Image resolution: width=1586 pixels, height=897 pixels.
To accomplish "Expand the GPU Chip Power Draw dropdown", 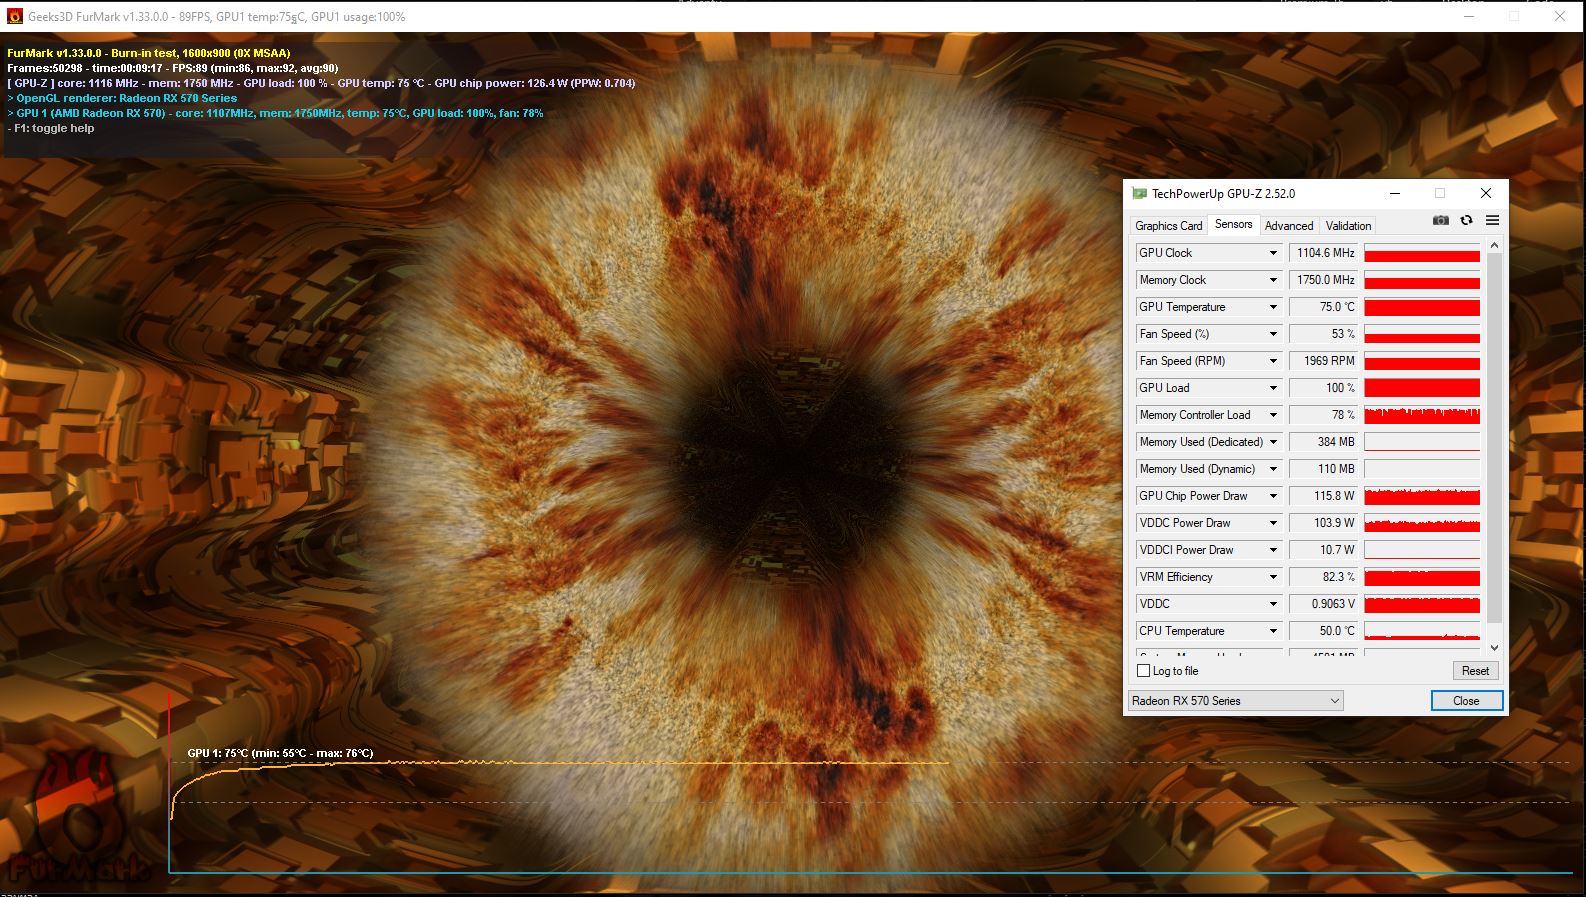I will [1273, 496].
